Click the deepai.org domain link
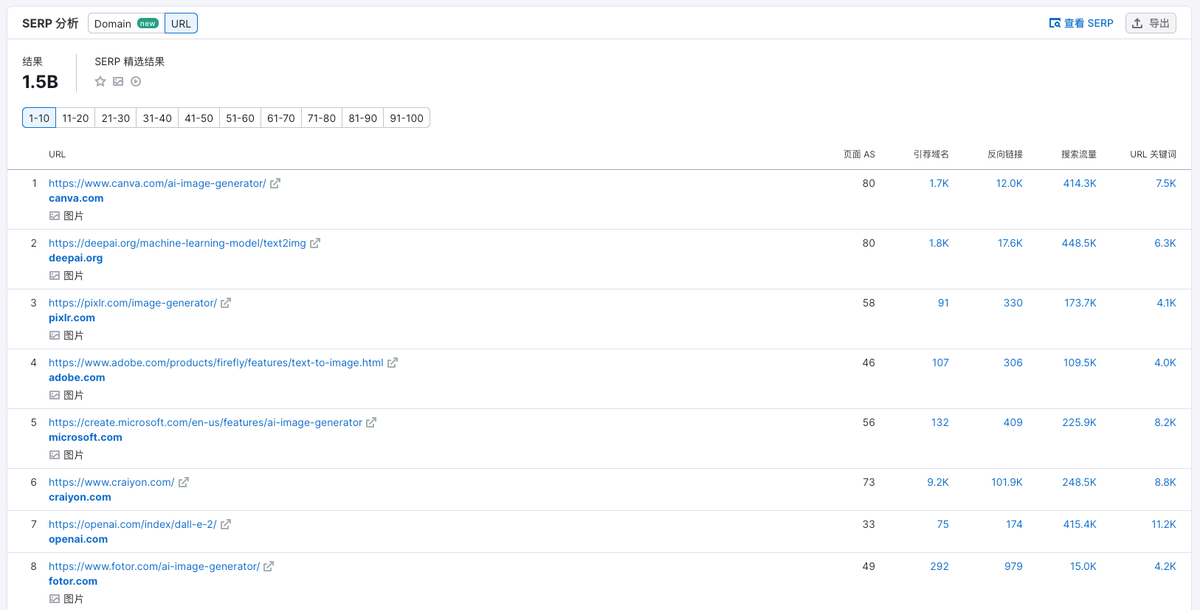1200x610 pixels. (76, 258)
